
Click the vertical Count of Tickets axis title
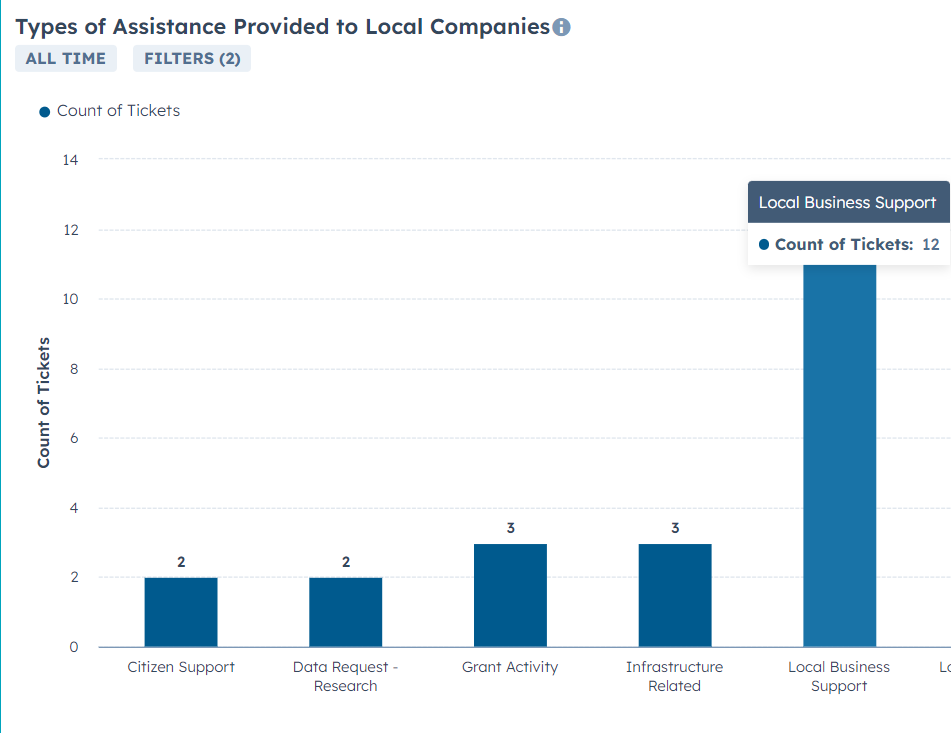point(43,403)
